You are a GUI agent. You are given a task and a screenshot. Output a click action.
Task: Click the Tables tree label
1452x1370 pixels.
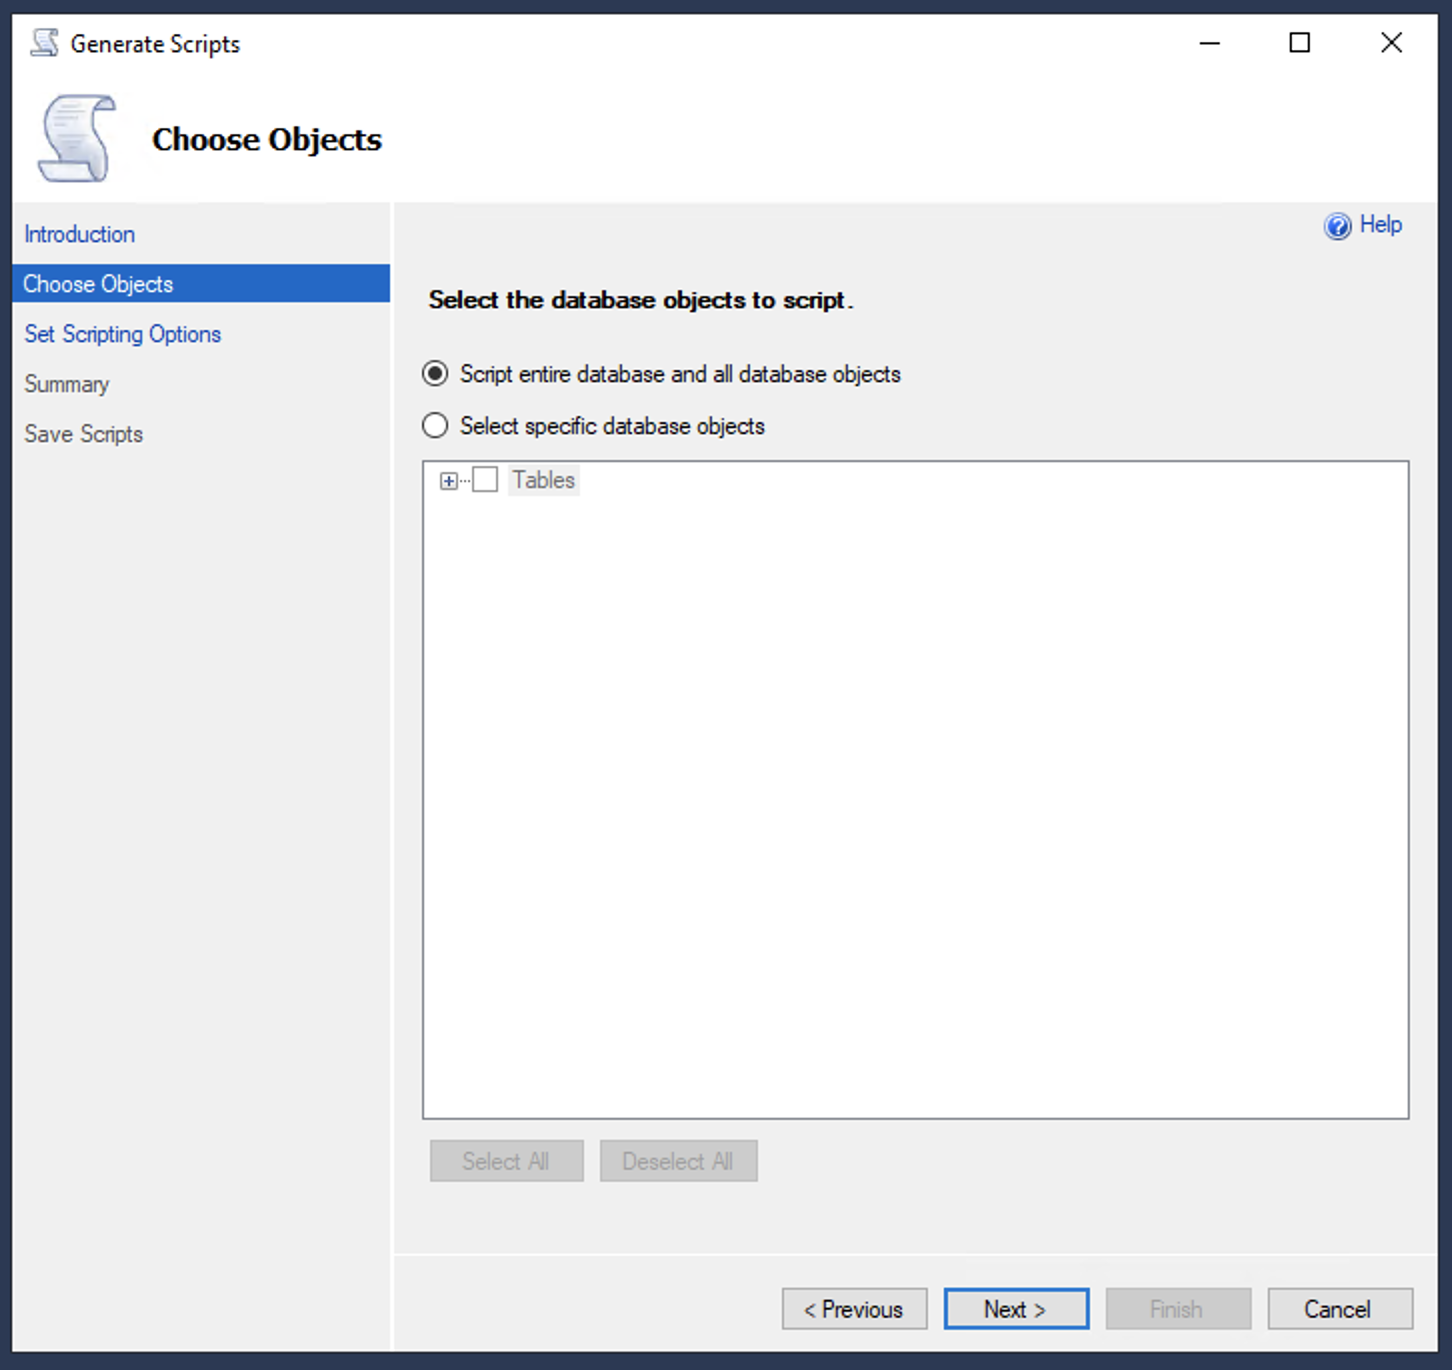[x=544, y=480]
